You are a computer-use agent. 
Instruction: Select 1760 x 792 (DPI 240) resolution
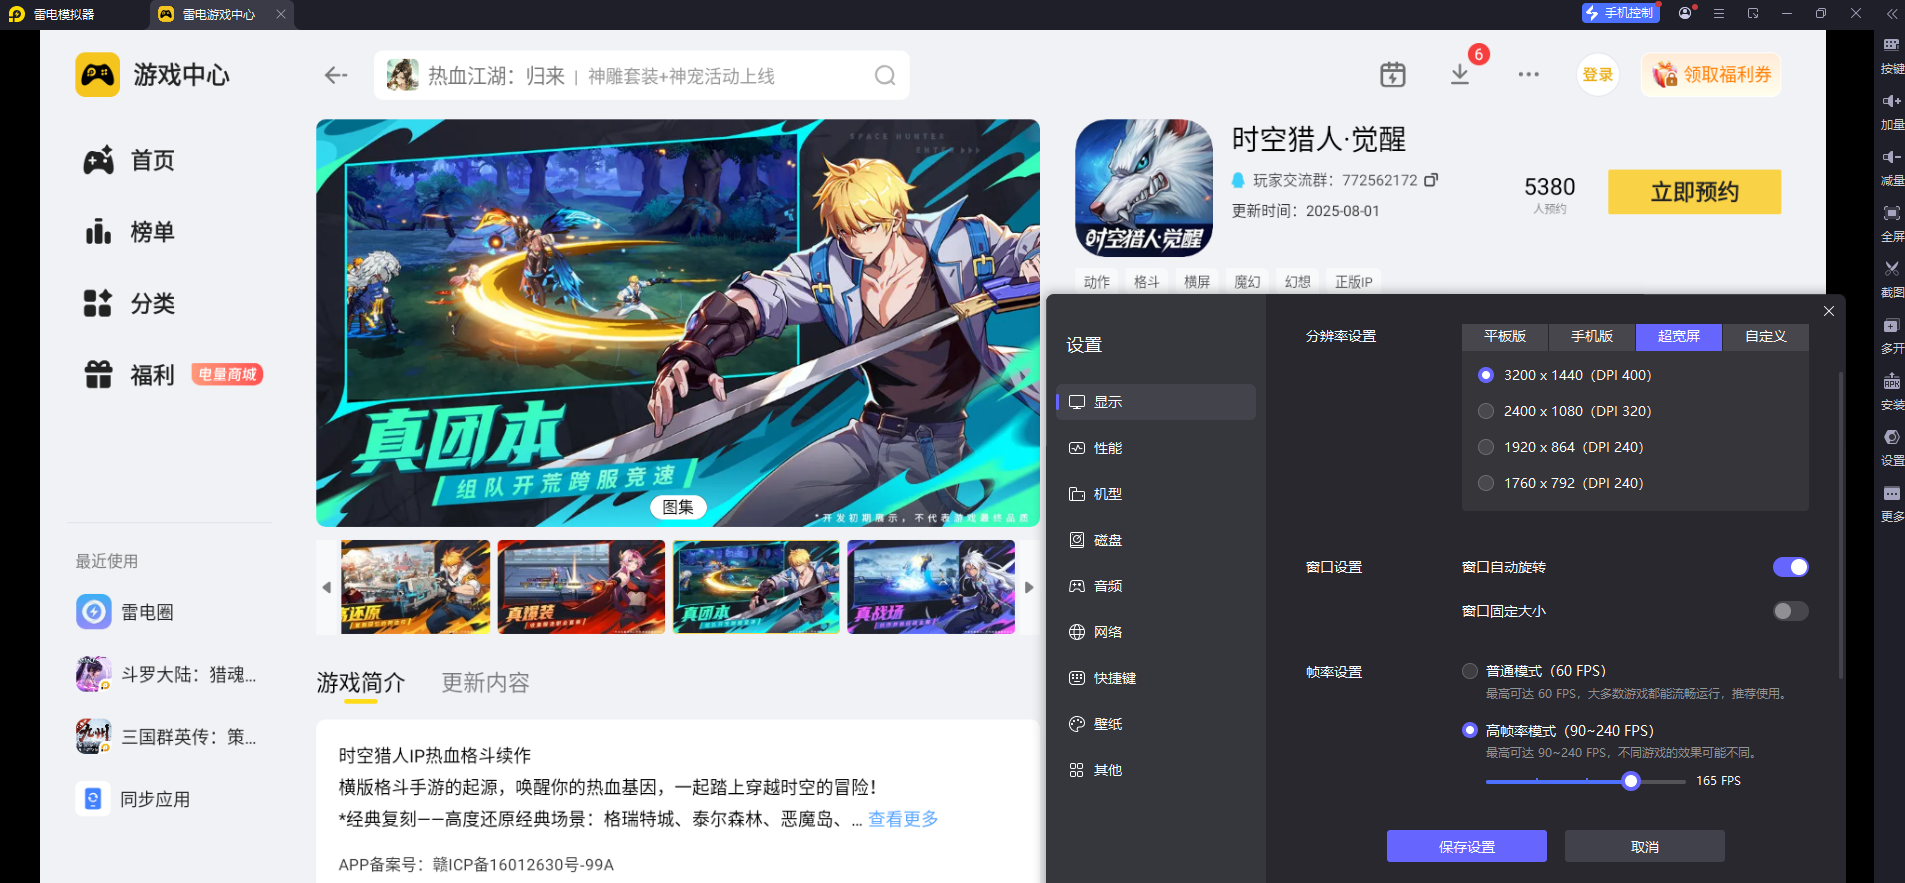click(x=1486, y=483)
